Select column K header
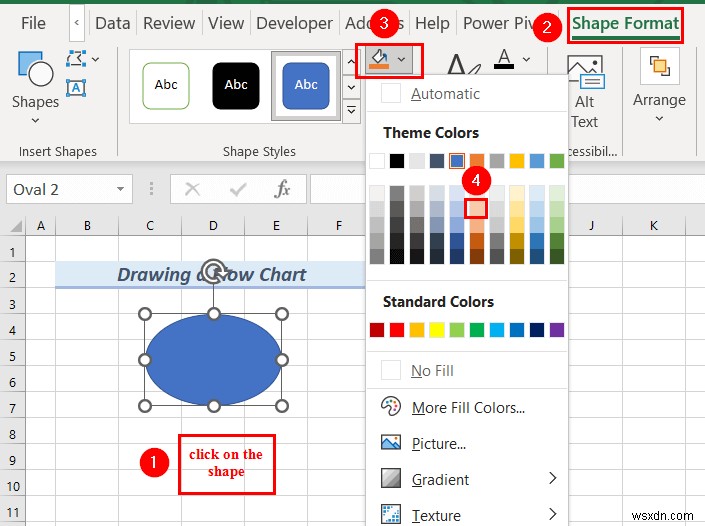This screenshot has height=526, width=705. (654, 225)
